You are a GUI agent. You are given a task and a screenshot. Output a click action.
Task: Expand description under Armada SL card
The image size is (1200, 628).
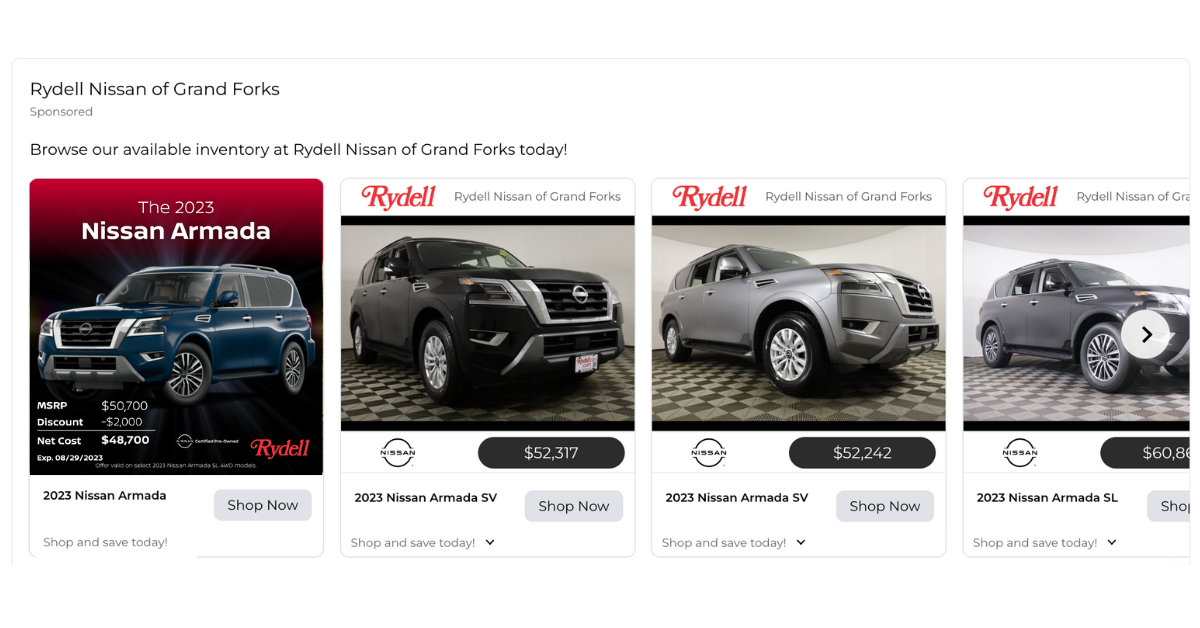click(x=1112, y=542)
